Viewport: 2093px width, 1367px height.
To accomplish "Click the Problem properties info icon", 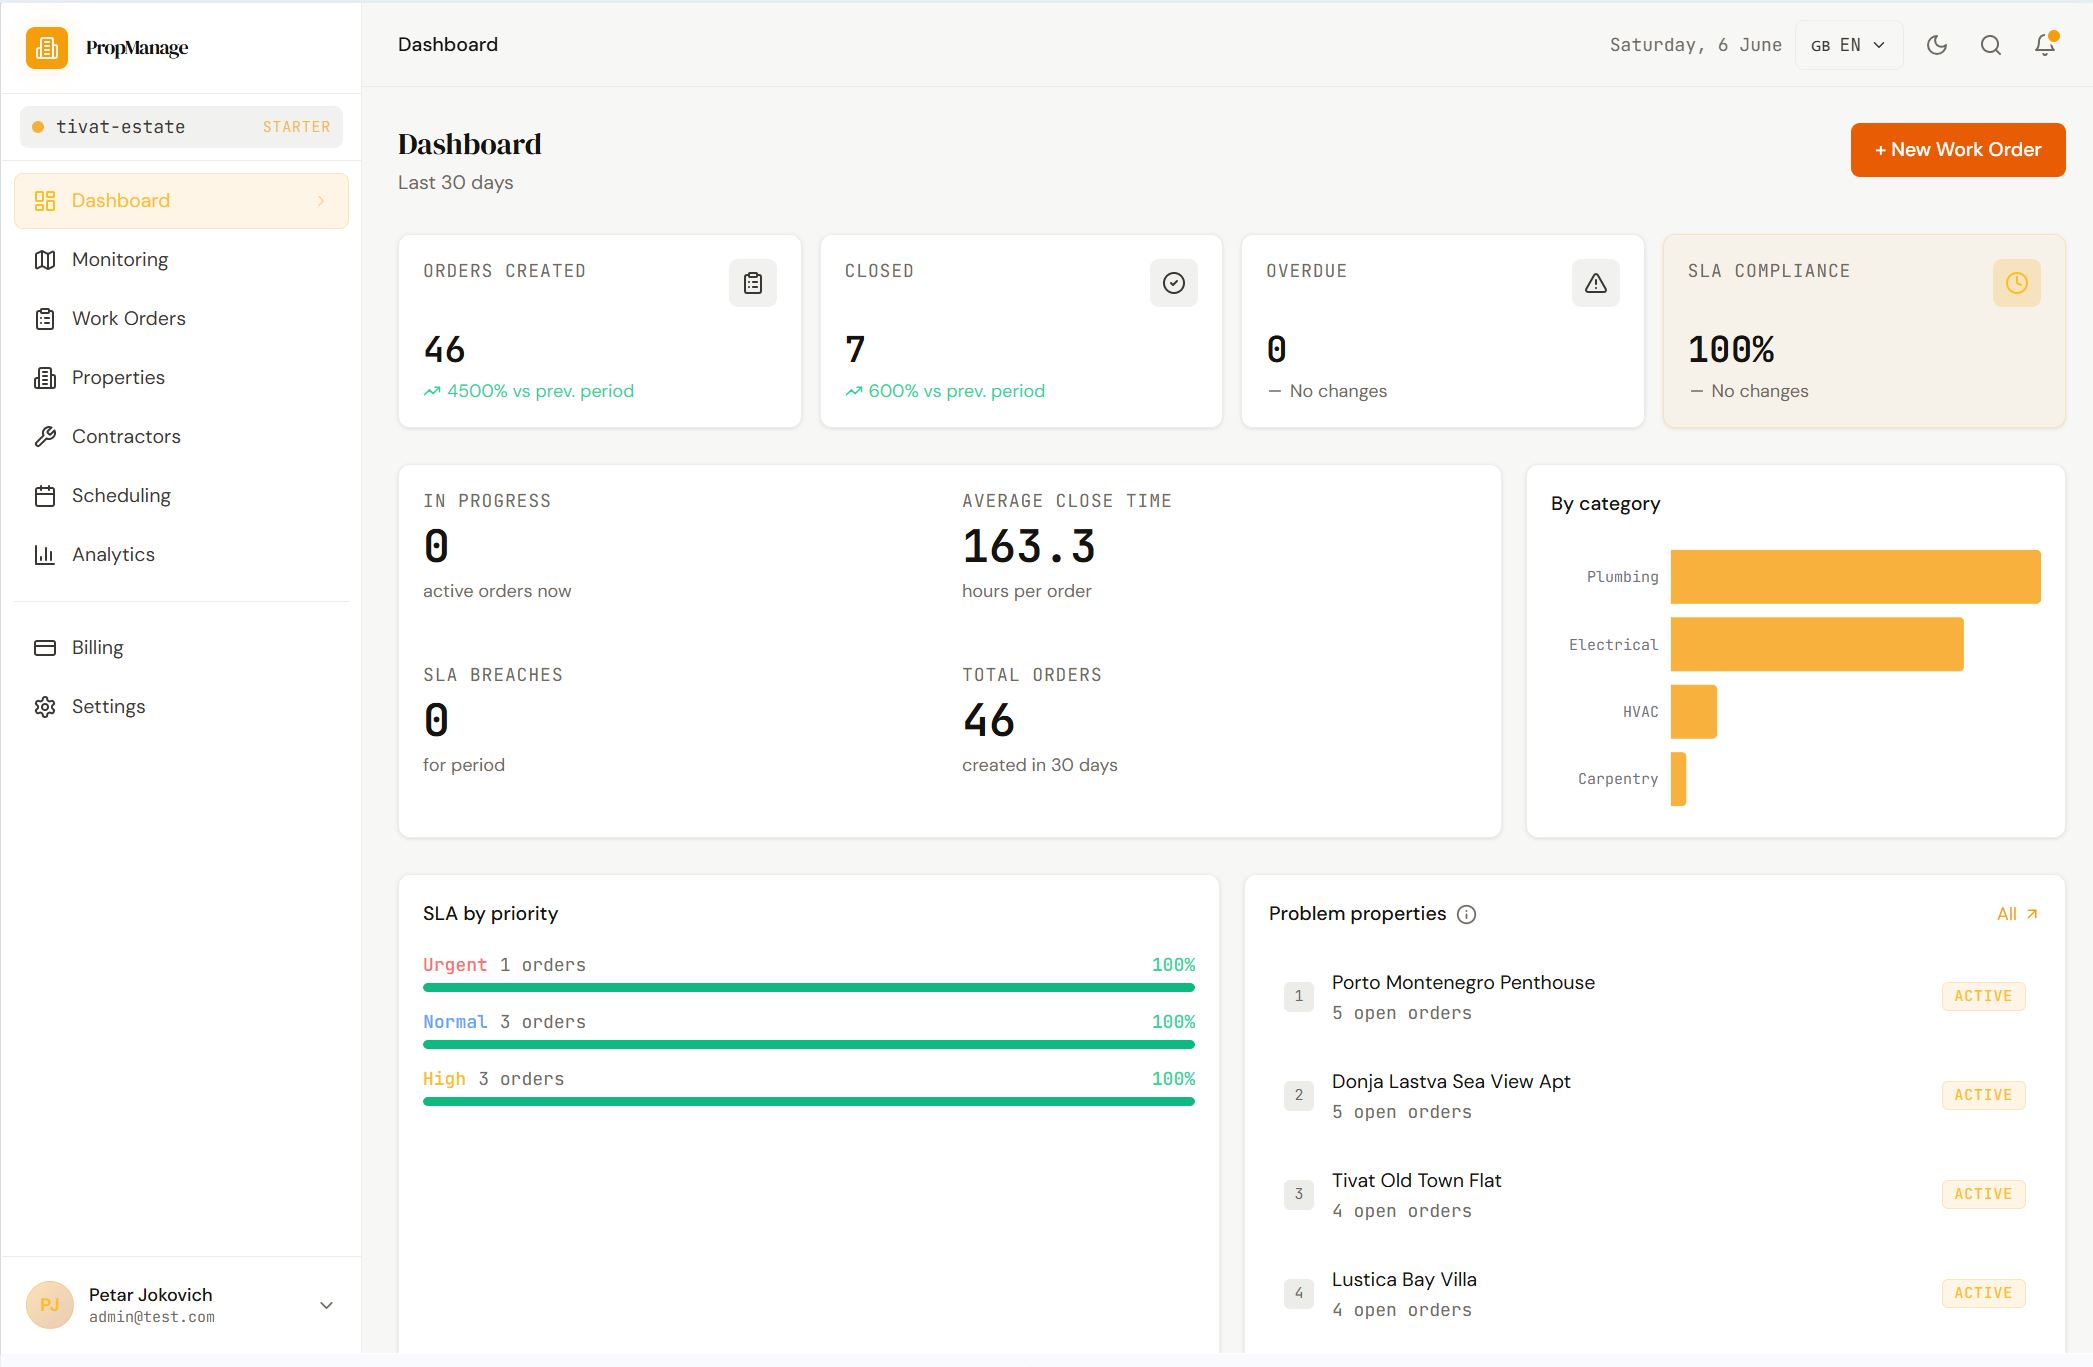I will pos(1467,915).
